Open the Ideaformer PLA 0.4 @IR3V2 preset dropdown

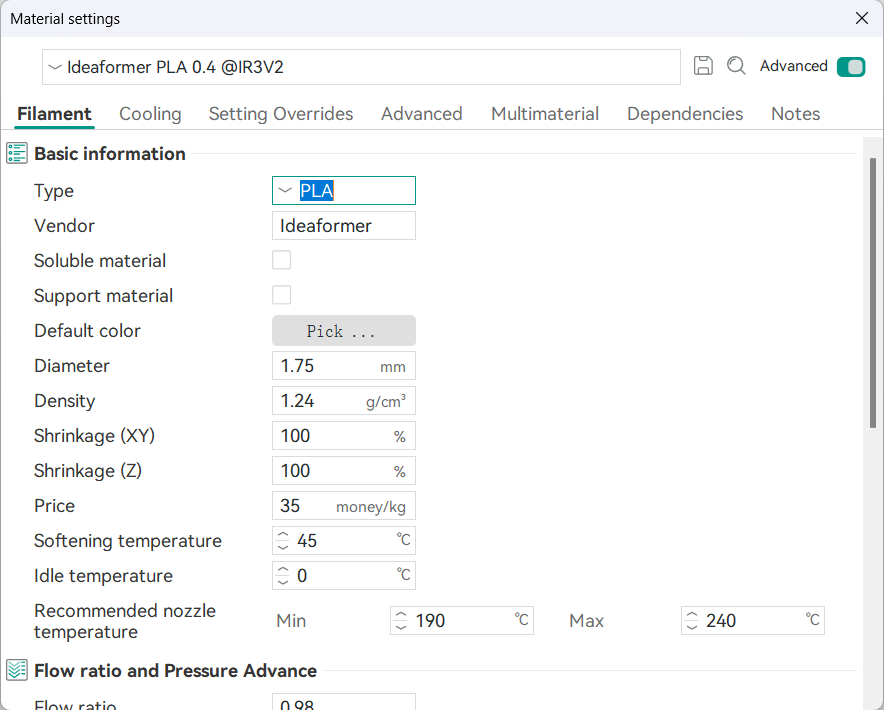(x=361, y=67)
